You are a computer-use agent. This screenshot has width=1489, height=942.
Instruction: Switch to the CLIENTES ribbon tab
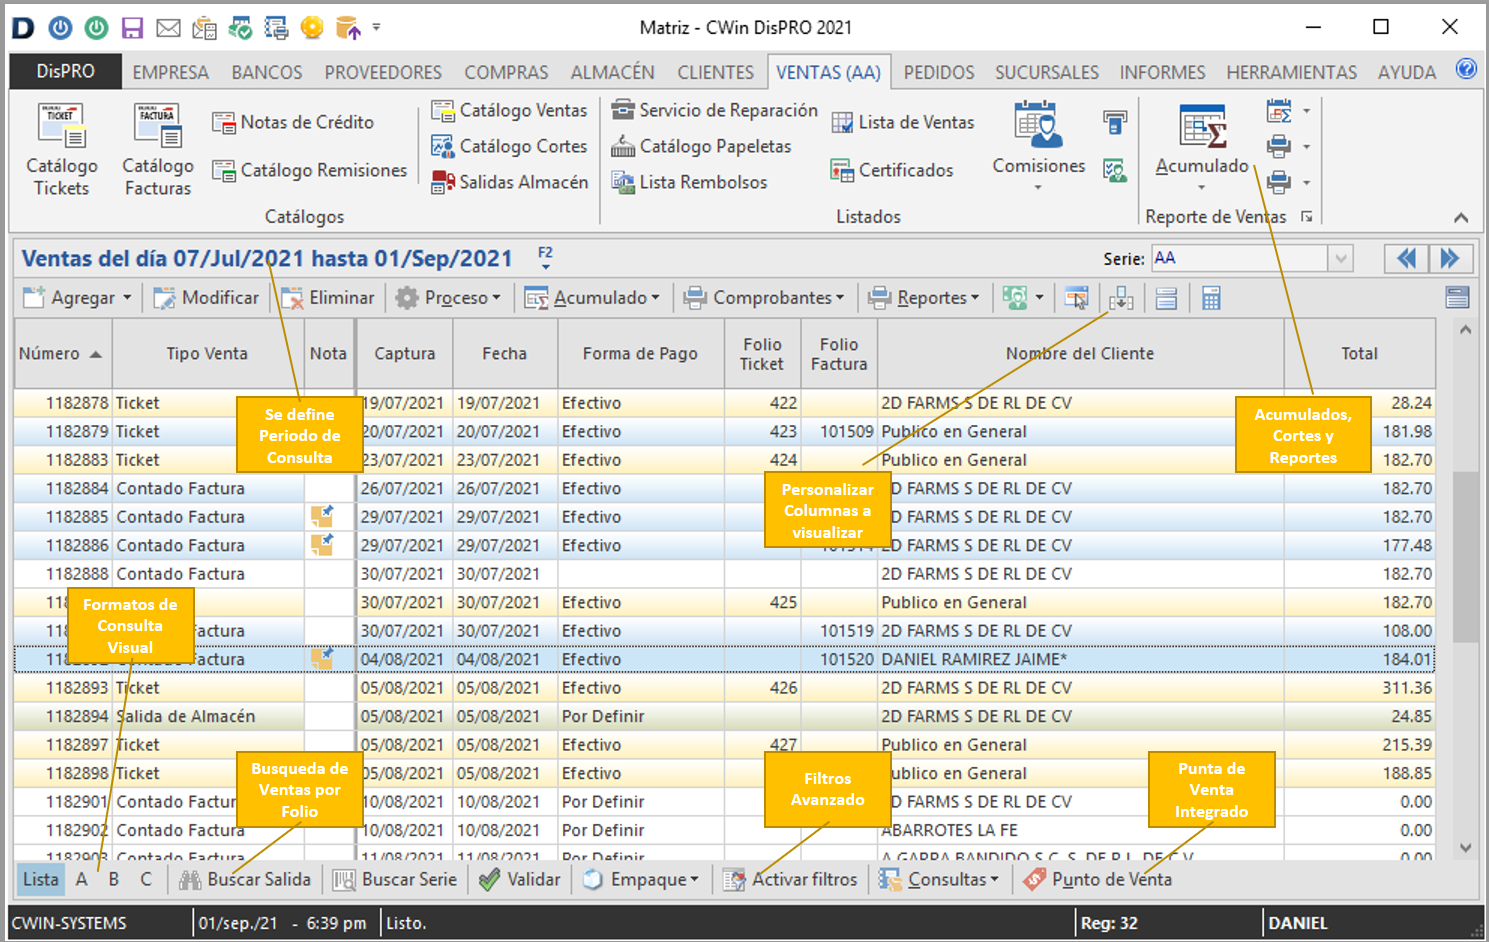[x=715, y=72]
